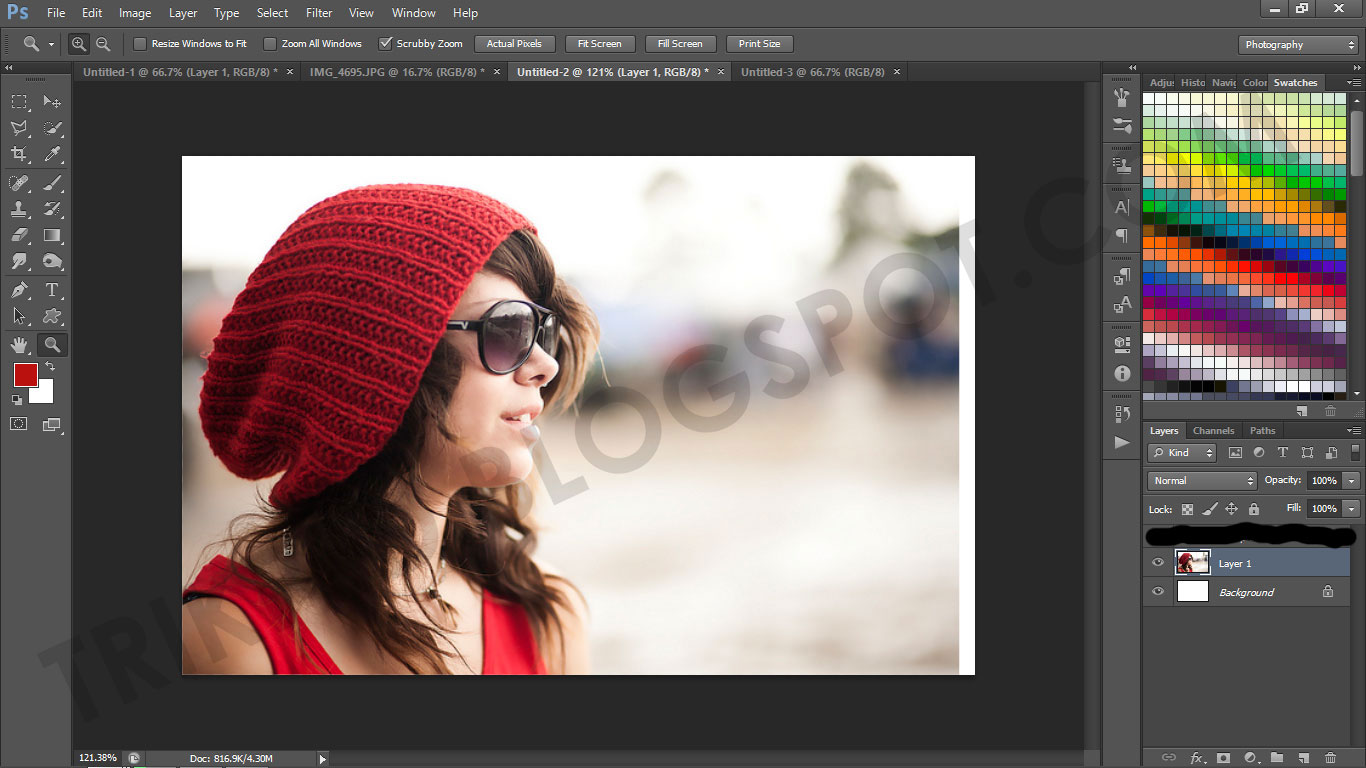The height and width of the screenshot is (768, 1366).
Task: Uncheck the Scrubby Zoom option
Action: (385, 44)
